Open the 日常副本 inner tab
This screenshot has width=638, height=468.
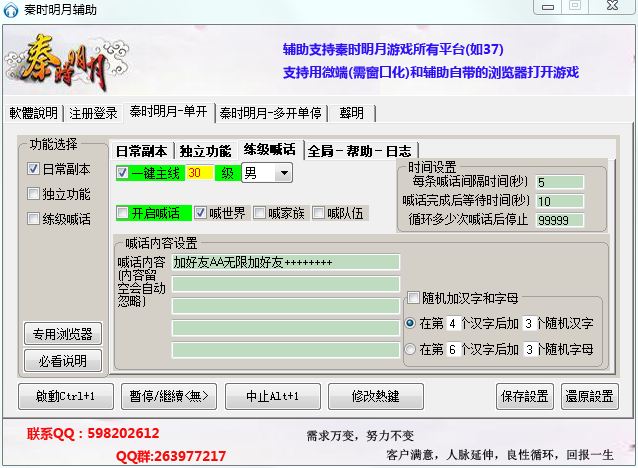click(141, 151)
